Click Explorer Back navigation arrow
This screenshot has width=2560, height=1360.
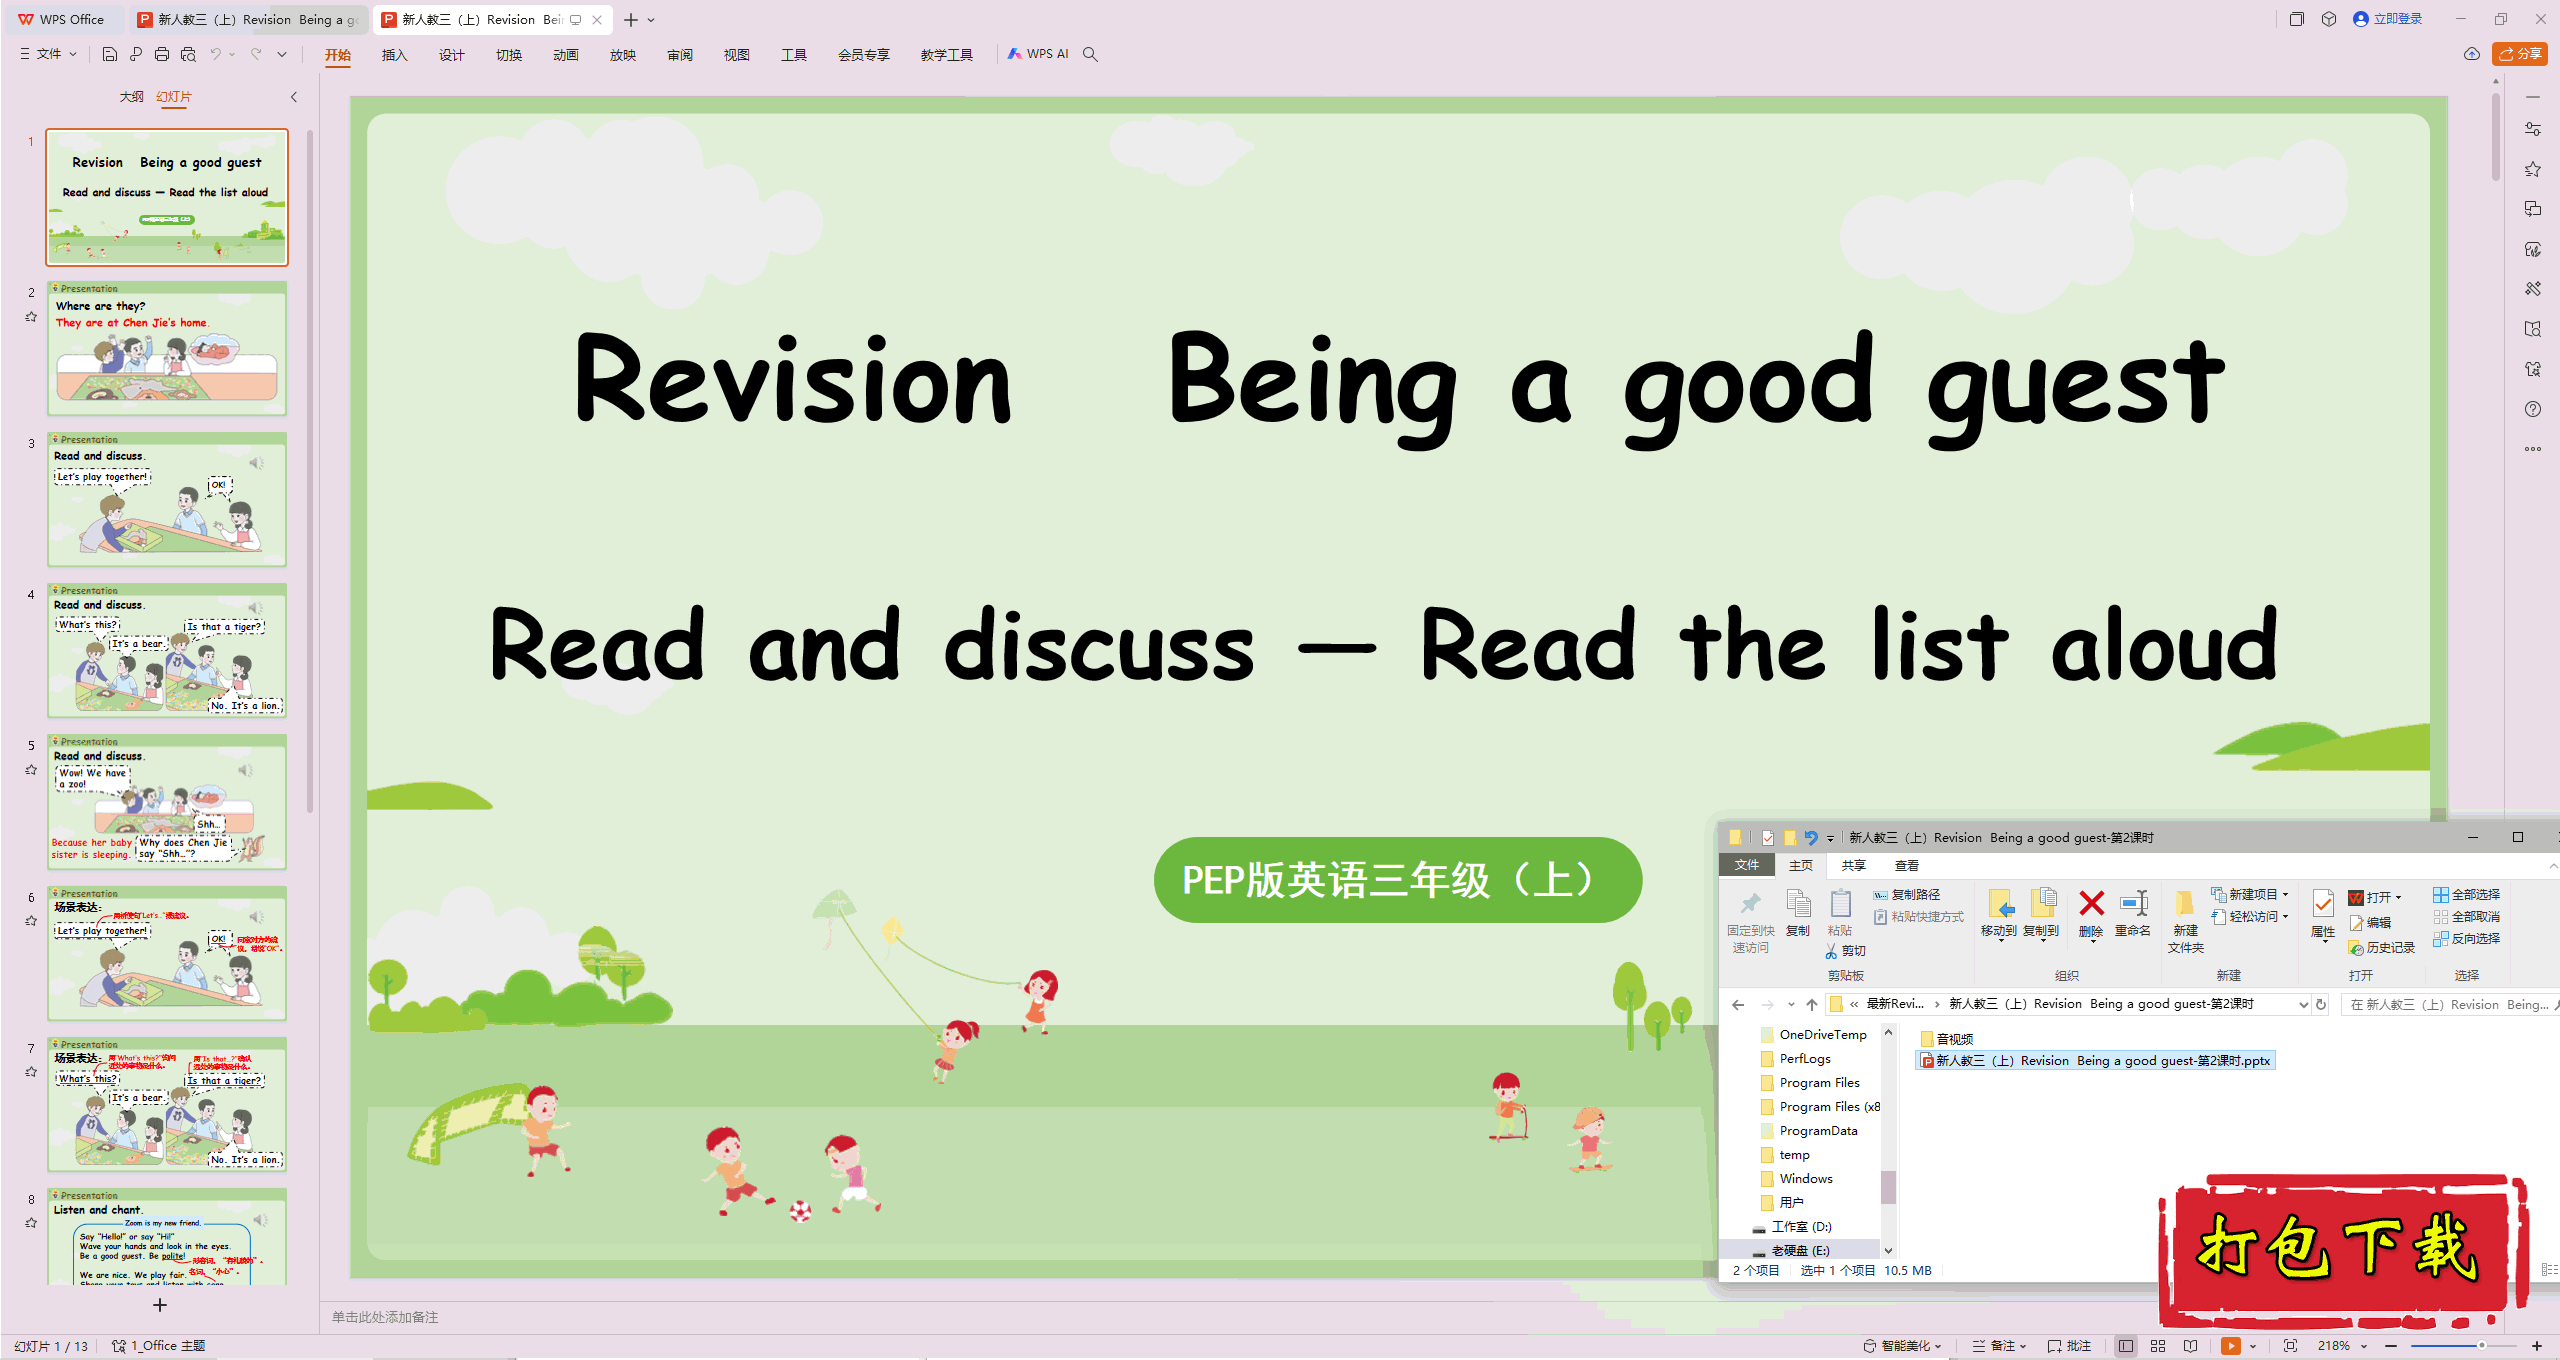1738,1005
